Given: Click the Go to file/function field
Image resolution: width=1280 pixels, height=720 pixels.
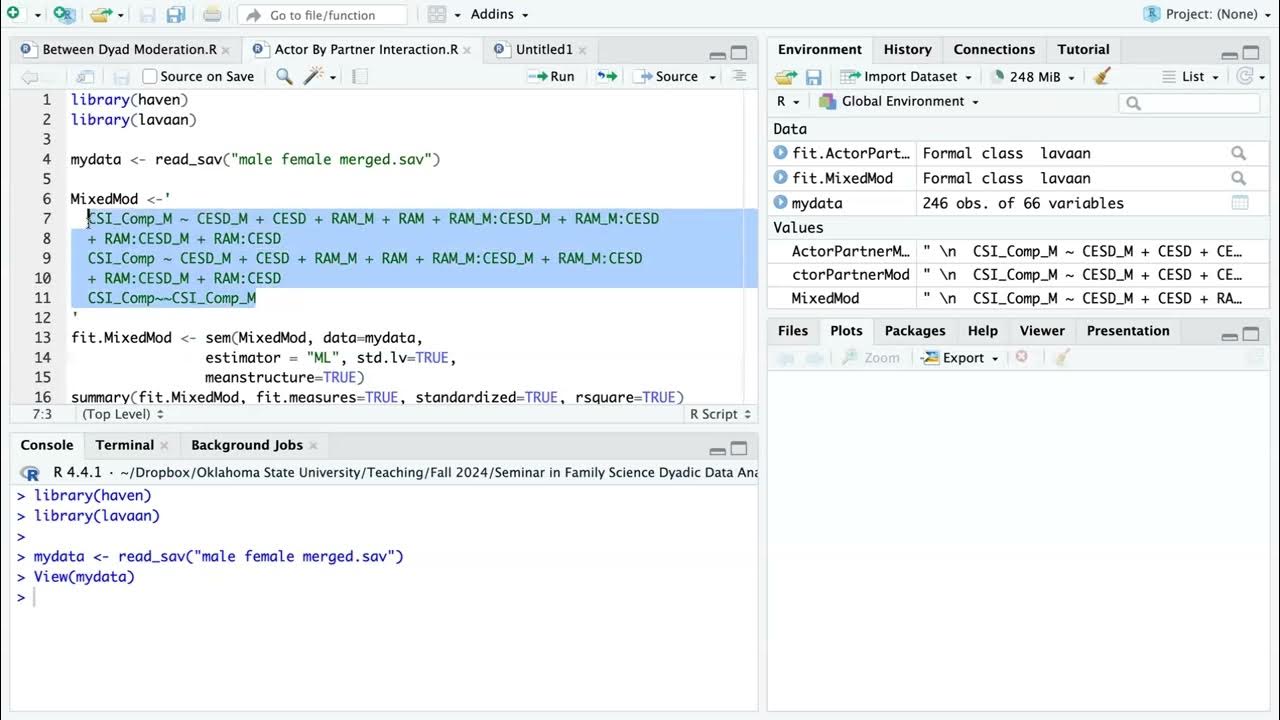Looking at the screenshot, I should coord(322,15).
